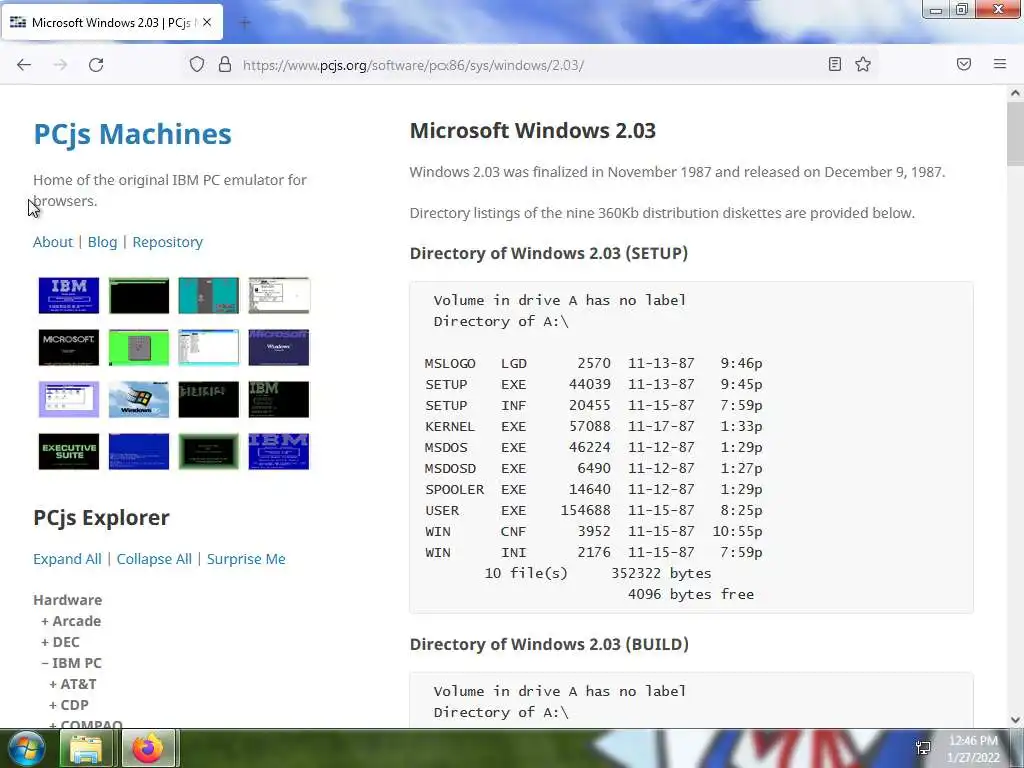This screenshot has width=1024, height=768.
Task: Open the Windows Start button
Action: pos(27,748)
